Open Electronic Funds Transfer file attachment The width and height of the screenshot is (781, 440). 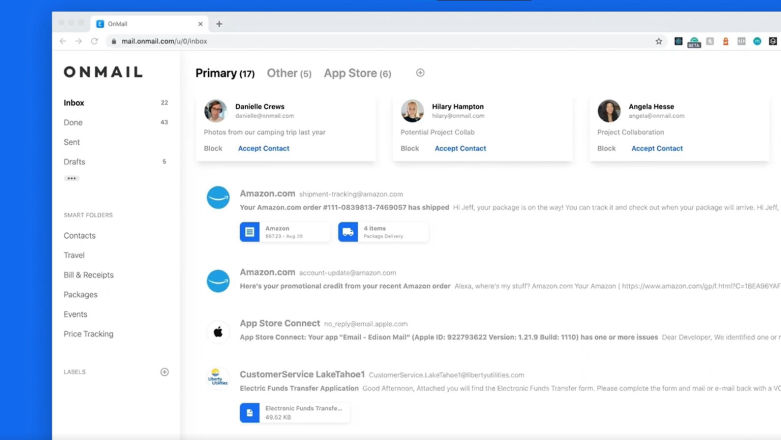click(294, 413)
